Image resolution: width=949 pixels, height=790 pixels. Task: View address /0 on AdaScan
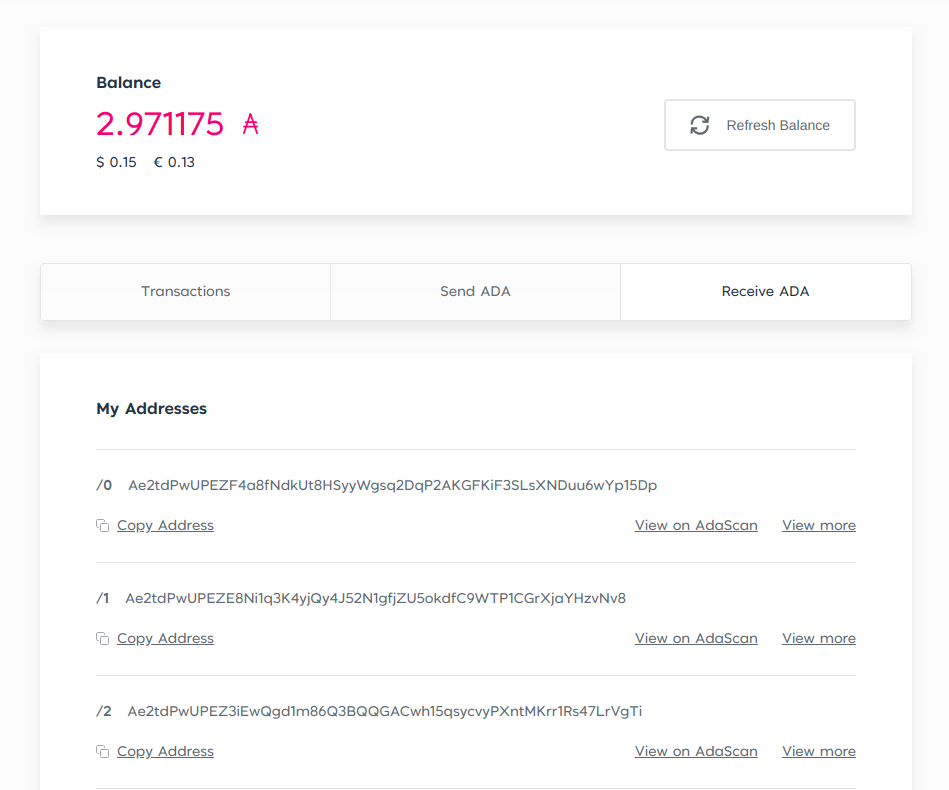[x=696, y=525]
